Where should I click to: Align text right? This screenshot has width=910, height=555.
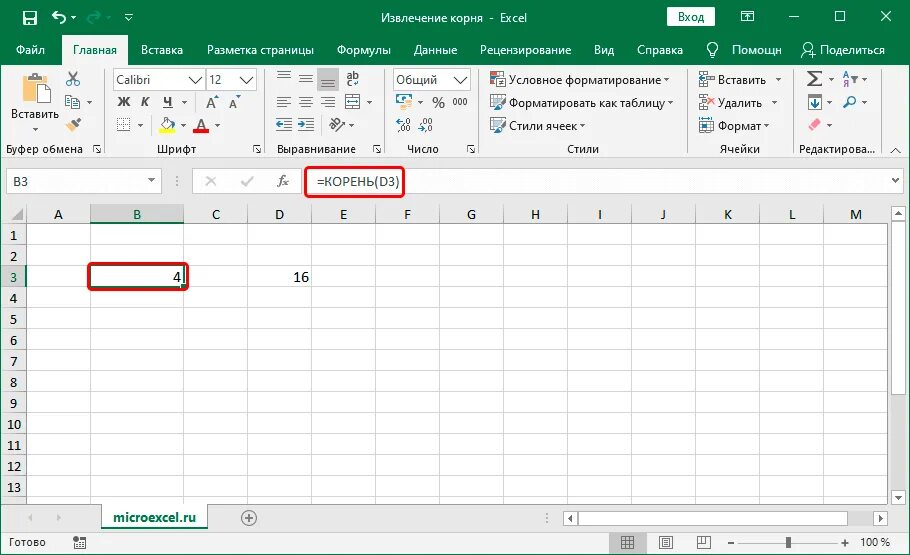pyautogui.click(x=328, y=102)
